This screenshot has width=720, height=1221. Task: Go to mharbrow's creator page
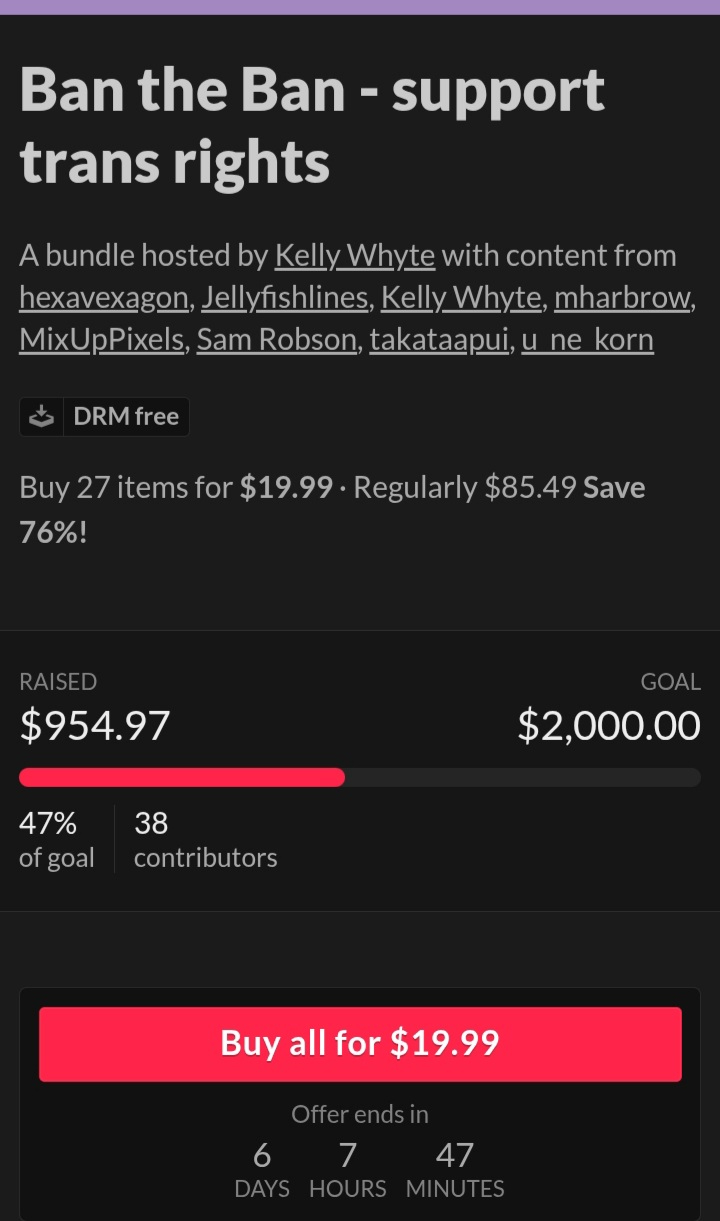pyautogui.click(x=622, y=298)
